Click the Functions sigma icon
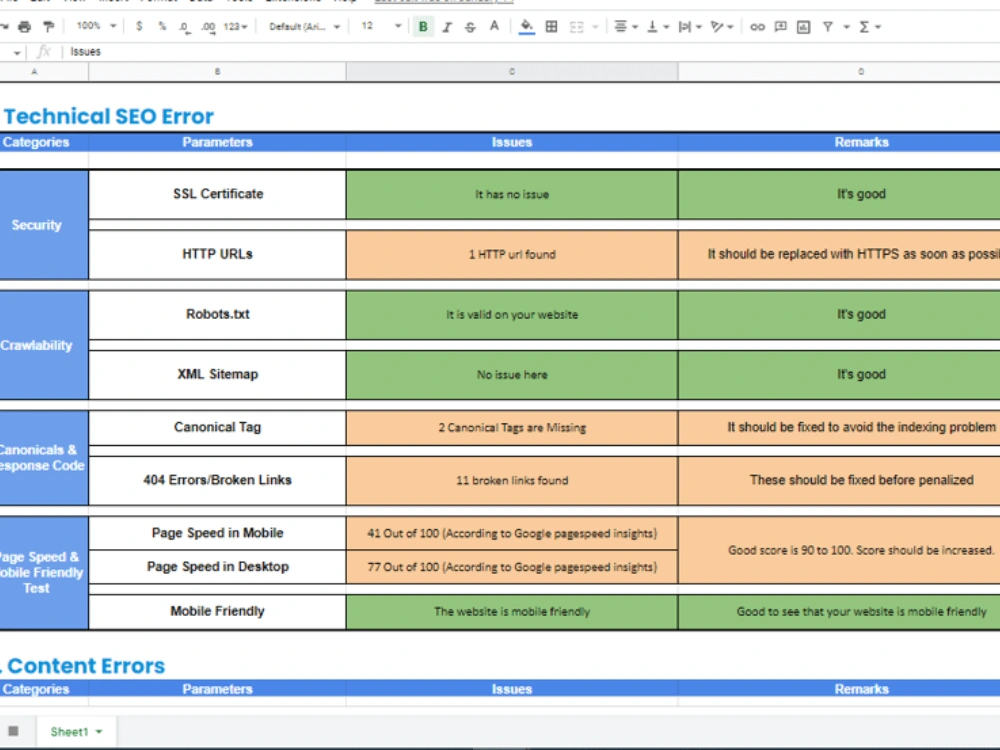1000x750 pixels. [x=864, y=27]
